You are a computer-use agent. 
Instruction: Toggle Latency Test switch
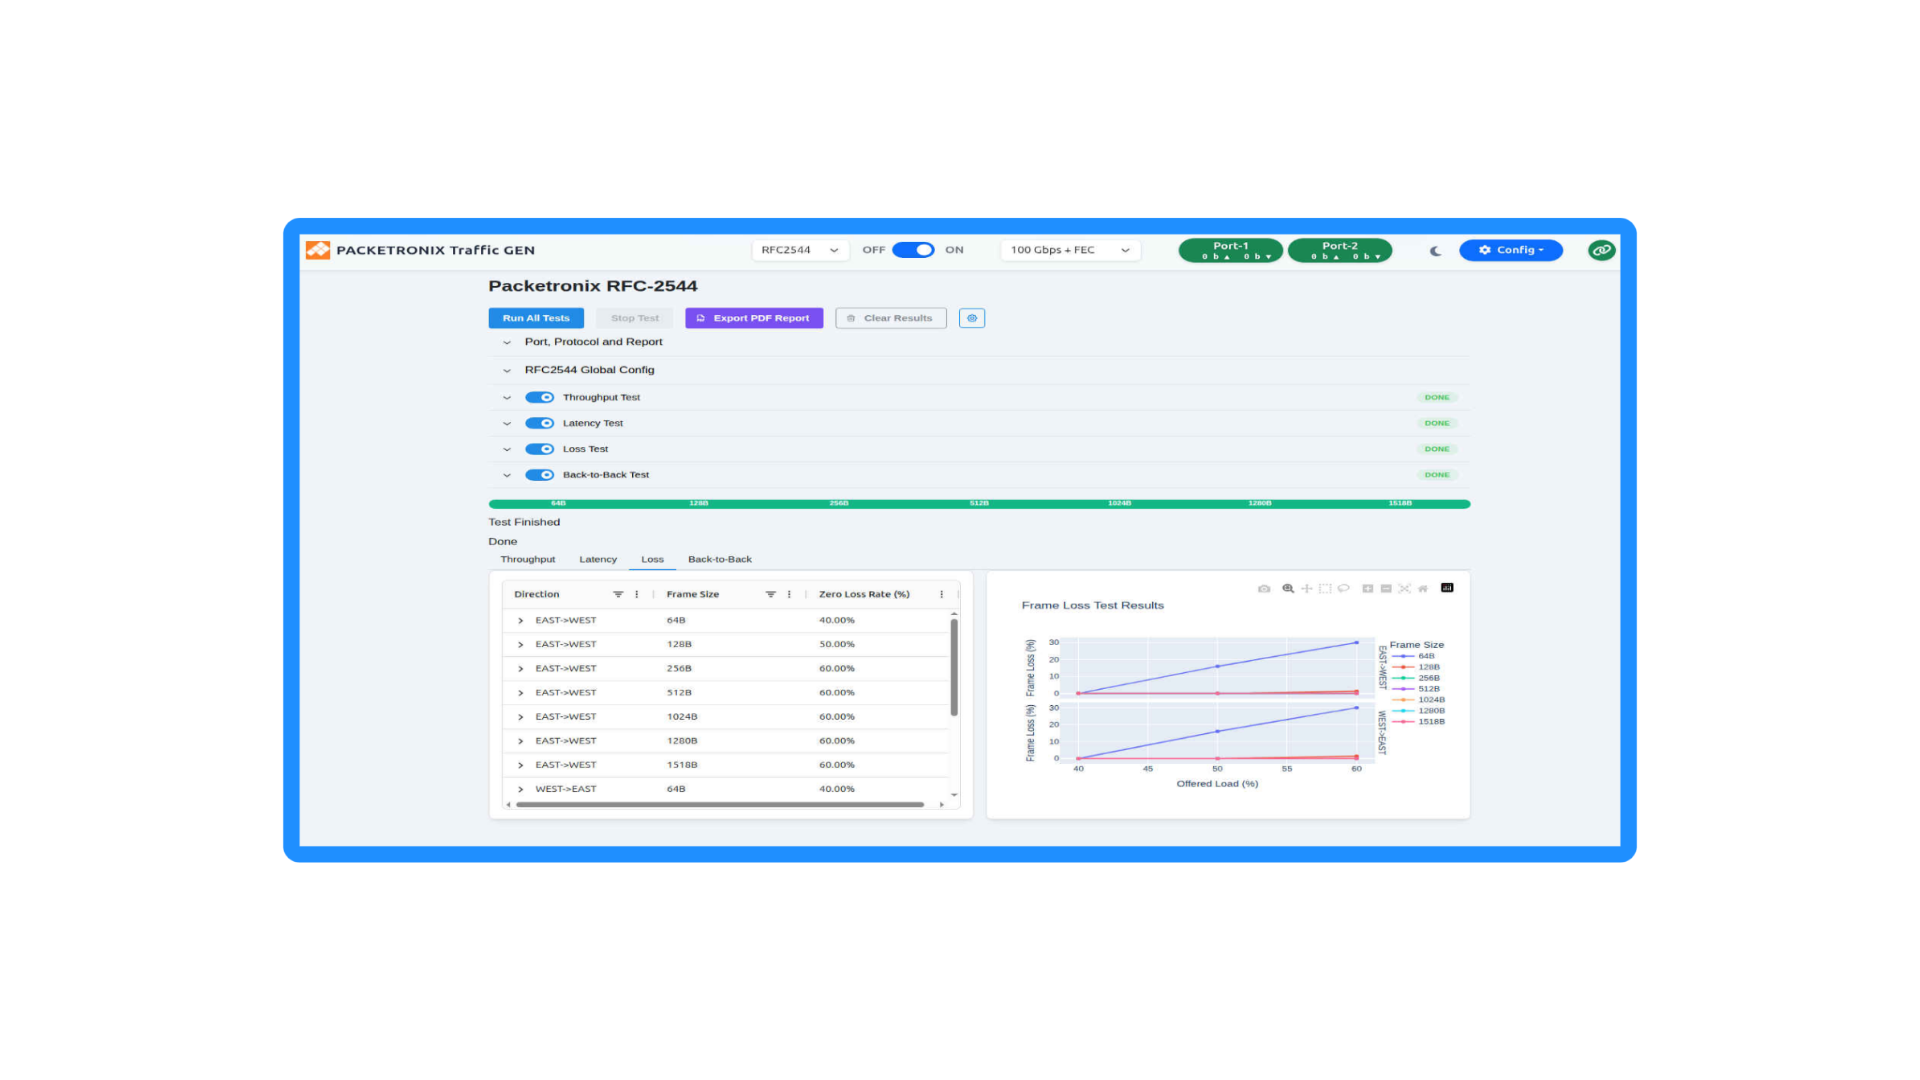pyautogui.click(x=540, y=423)
